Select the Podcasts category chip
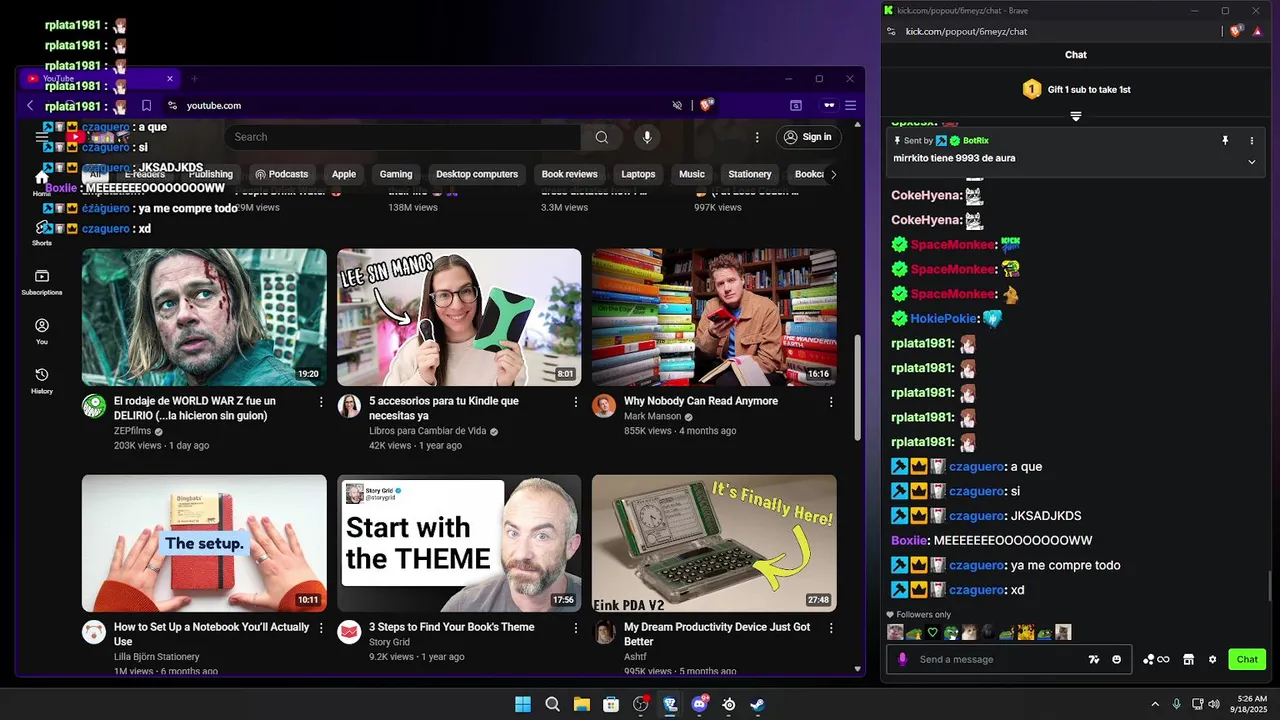This screenshot has width=1280, height=720. tap(281, 174)
